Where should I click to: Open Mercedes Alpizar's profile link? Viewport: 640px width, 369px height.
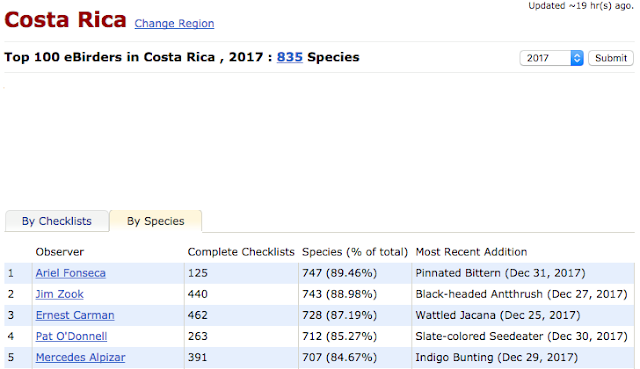click(80, 358)
